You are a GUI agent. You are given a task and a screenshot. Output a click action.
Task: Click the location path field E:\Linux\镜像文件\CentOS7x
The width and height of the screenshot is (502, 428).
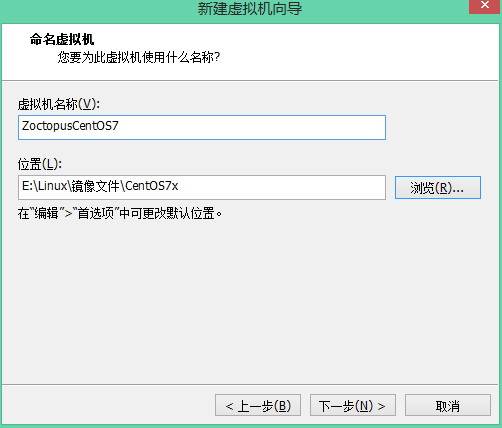[202, 187]
